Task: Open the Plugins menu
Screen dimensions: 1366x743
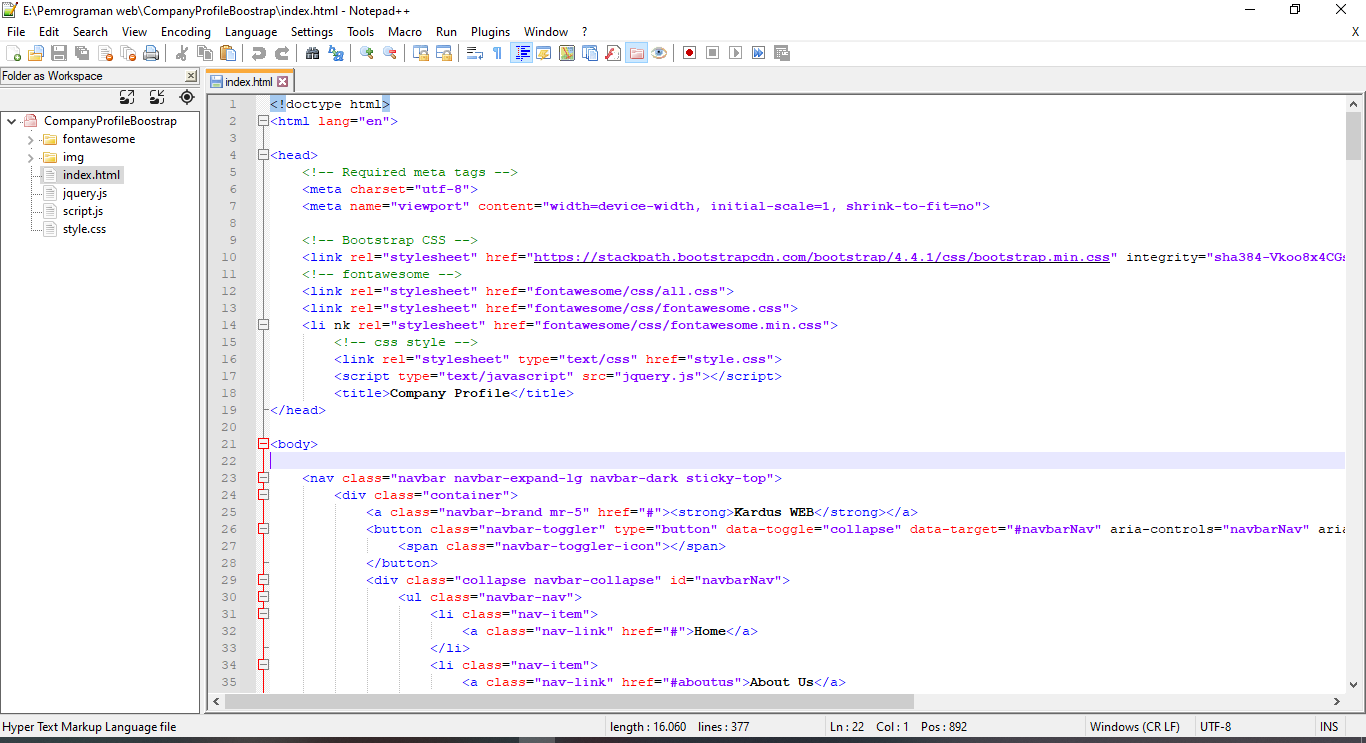Action: point(490,31)
